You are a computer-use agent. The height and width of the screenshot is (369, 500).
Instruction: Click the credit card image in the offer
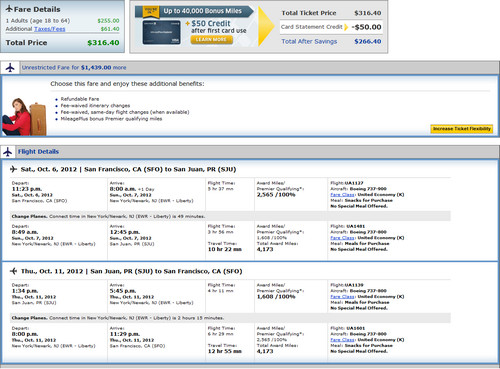[162, 32]
